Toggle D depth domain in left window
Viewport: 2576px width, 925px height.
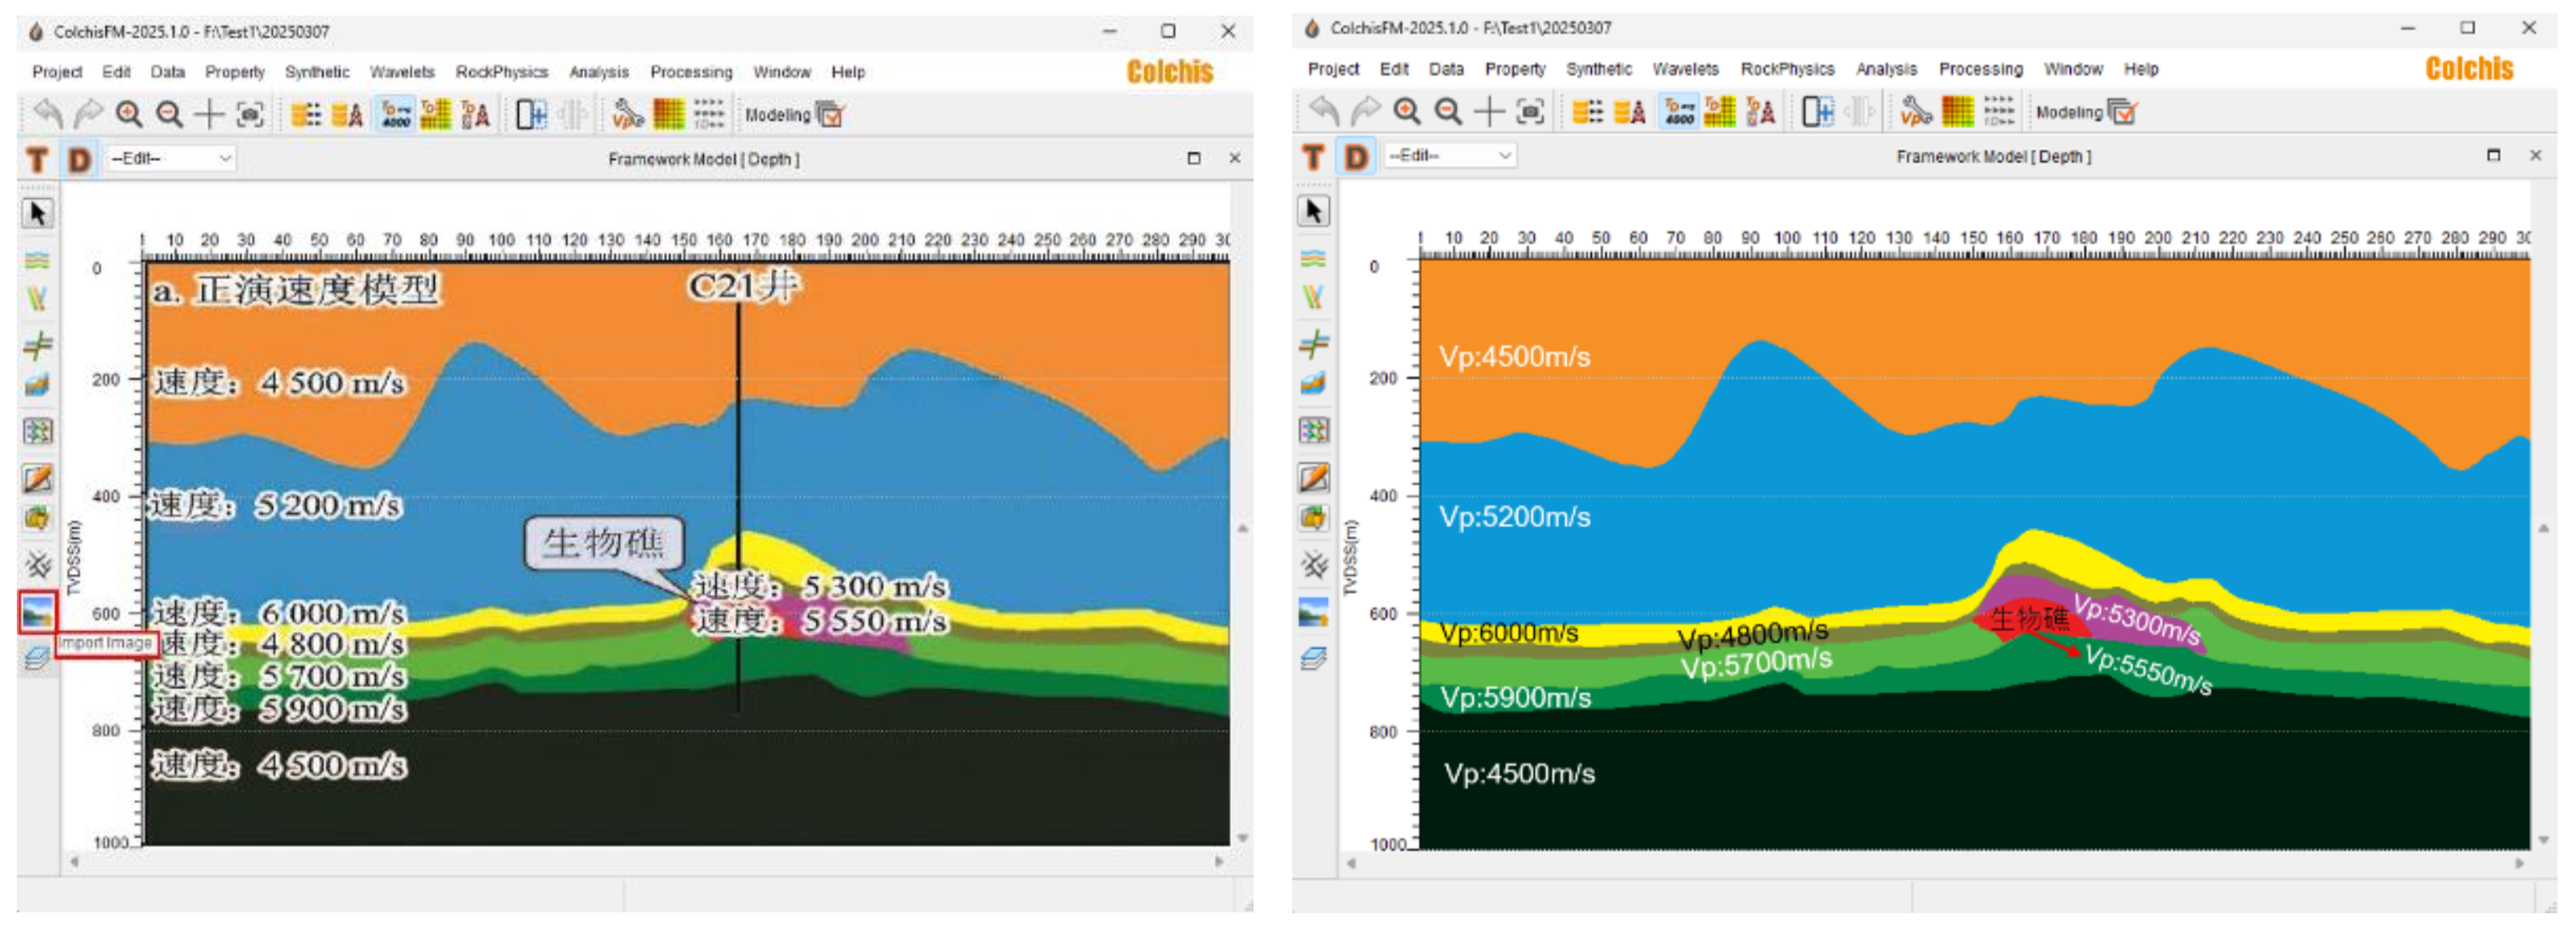[x=79, y=159]
